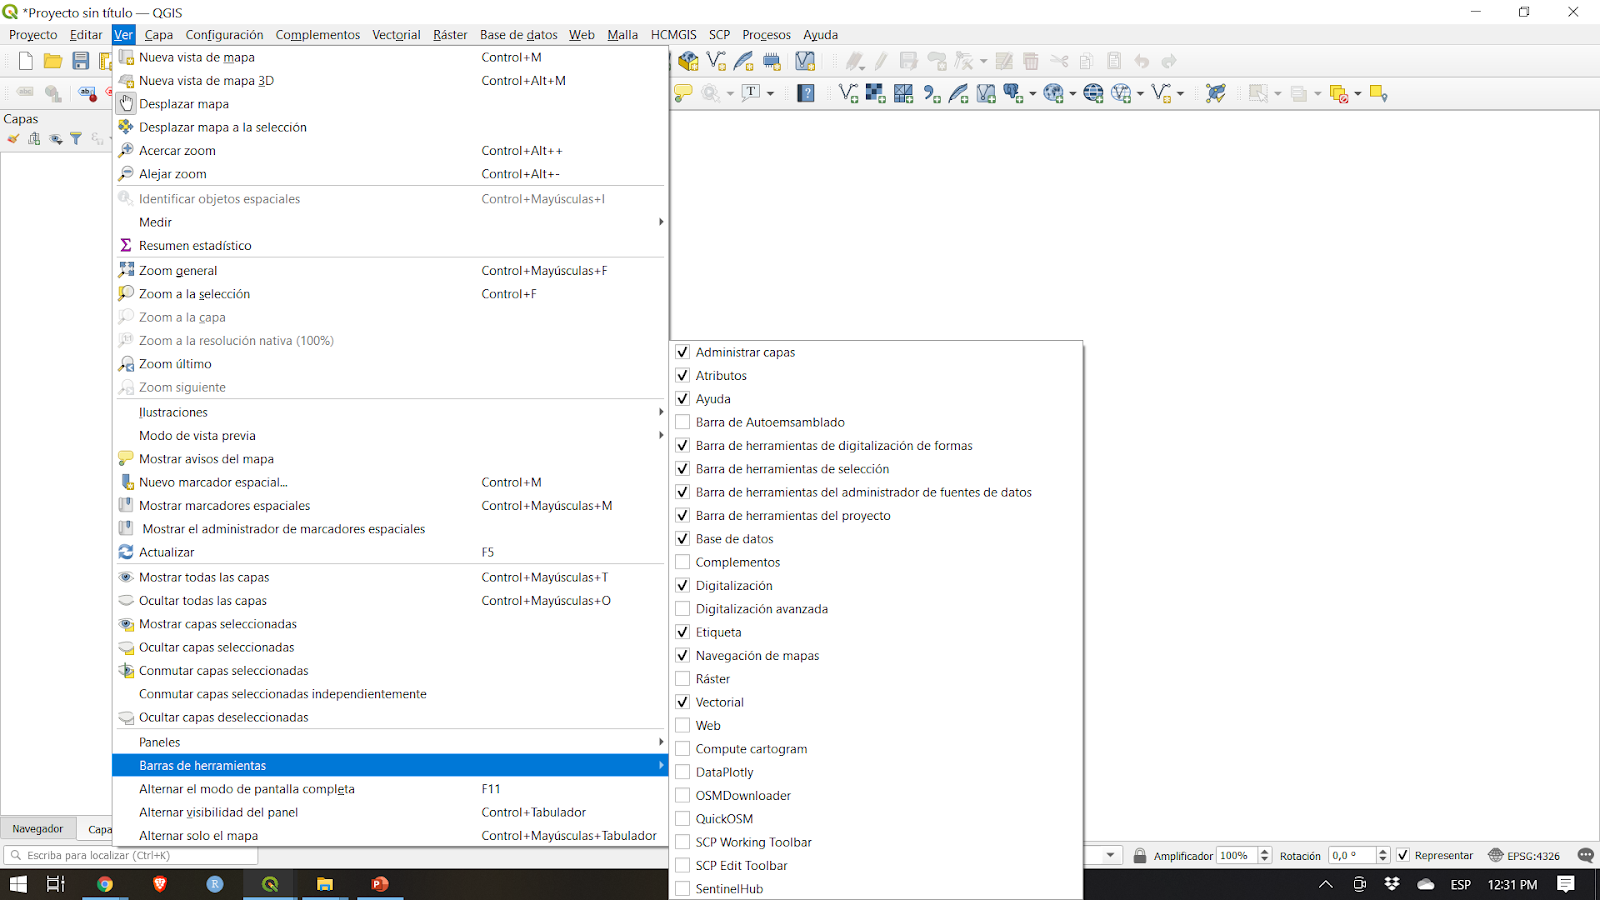
Task: Save project with the floppy disk icon
Action: 81,61
